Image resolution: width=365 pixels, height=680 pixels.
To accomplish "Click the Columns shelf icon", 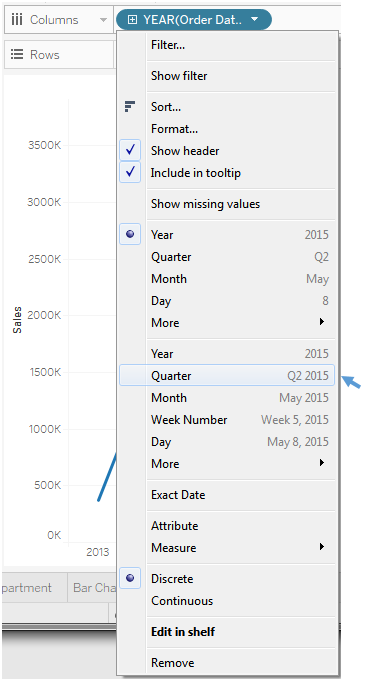I will pos(17,20).
